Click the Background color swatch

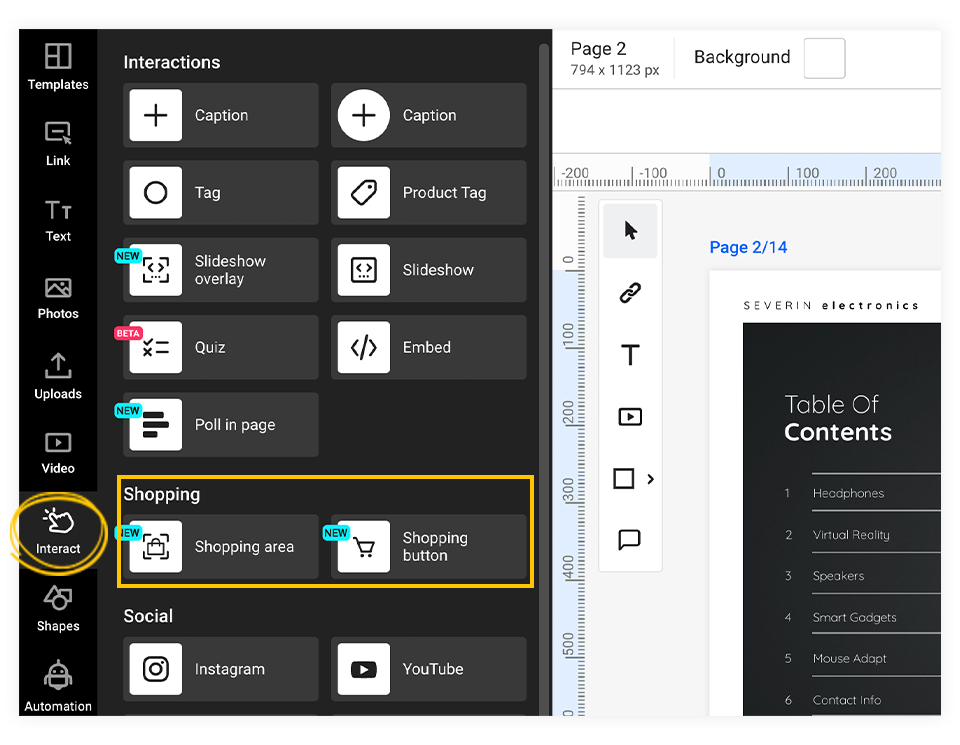pyautogui.click(x=824, y=58)
